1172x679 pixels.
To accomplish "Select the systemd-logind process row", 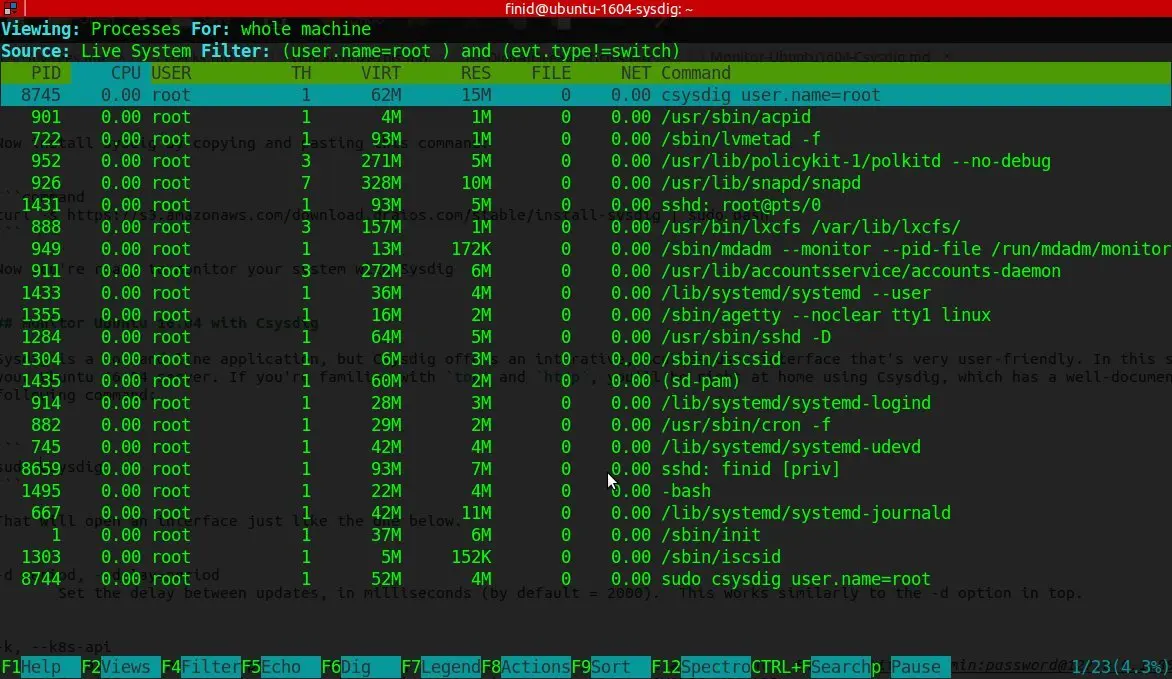I will (x=586, y=403).
